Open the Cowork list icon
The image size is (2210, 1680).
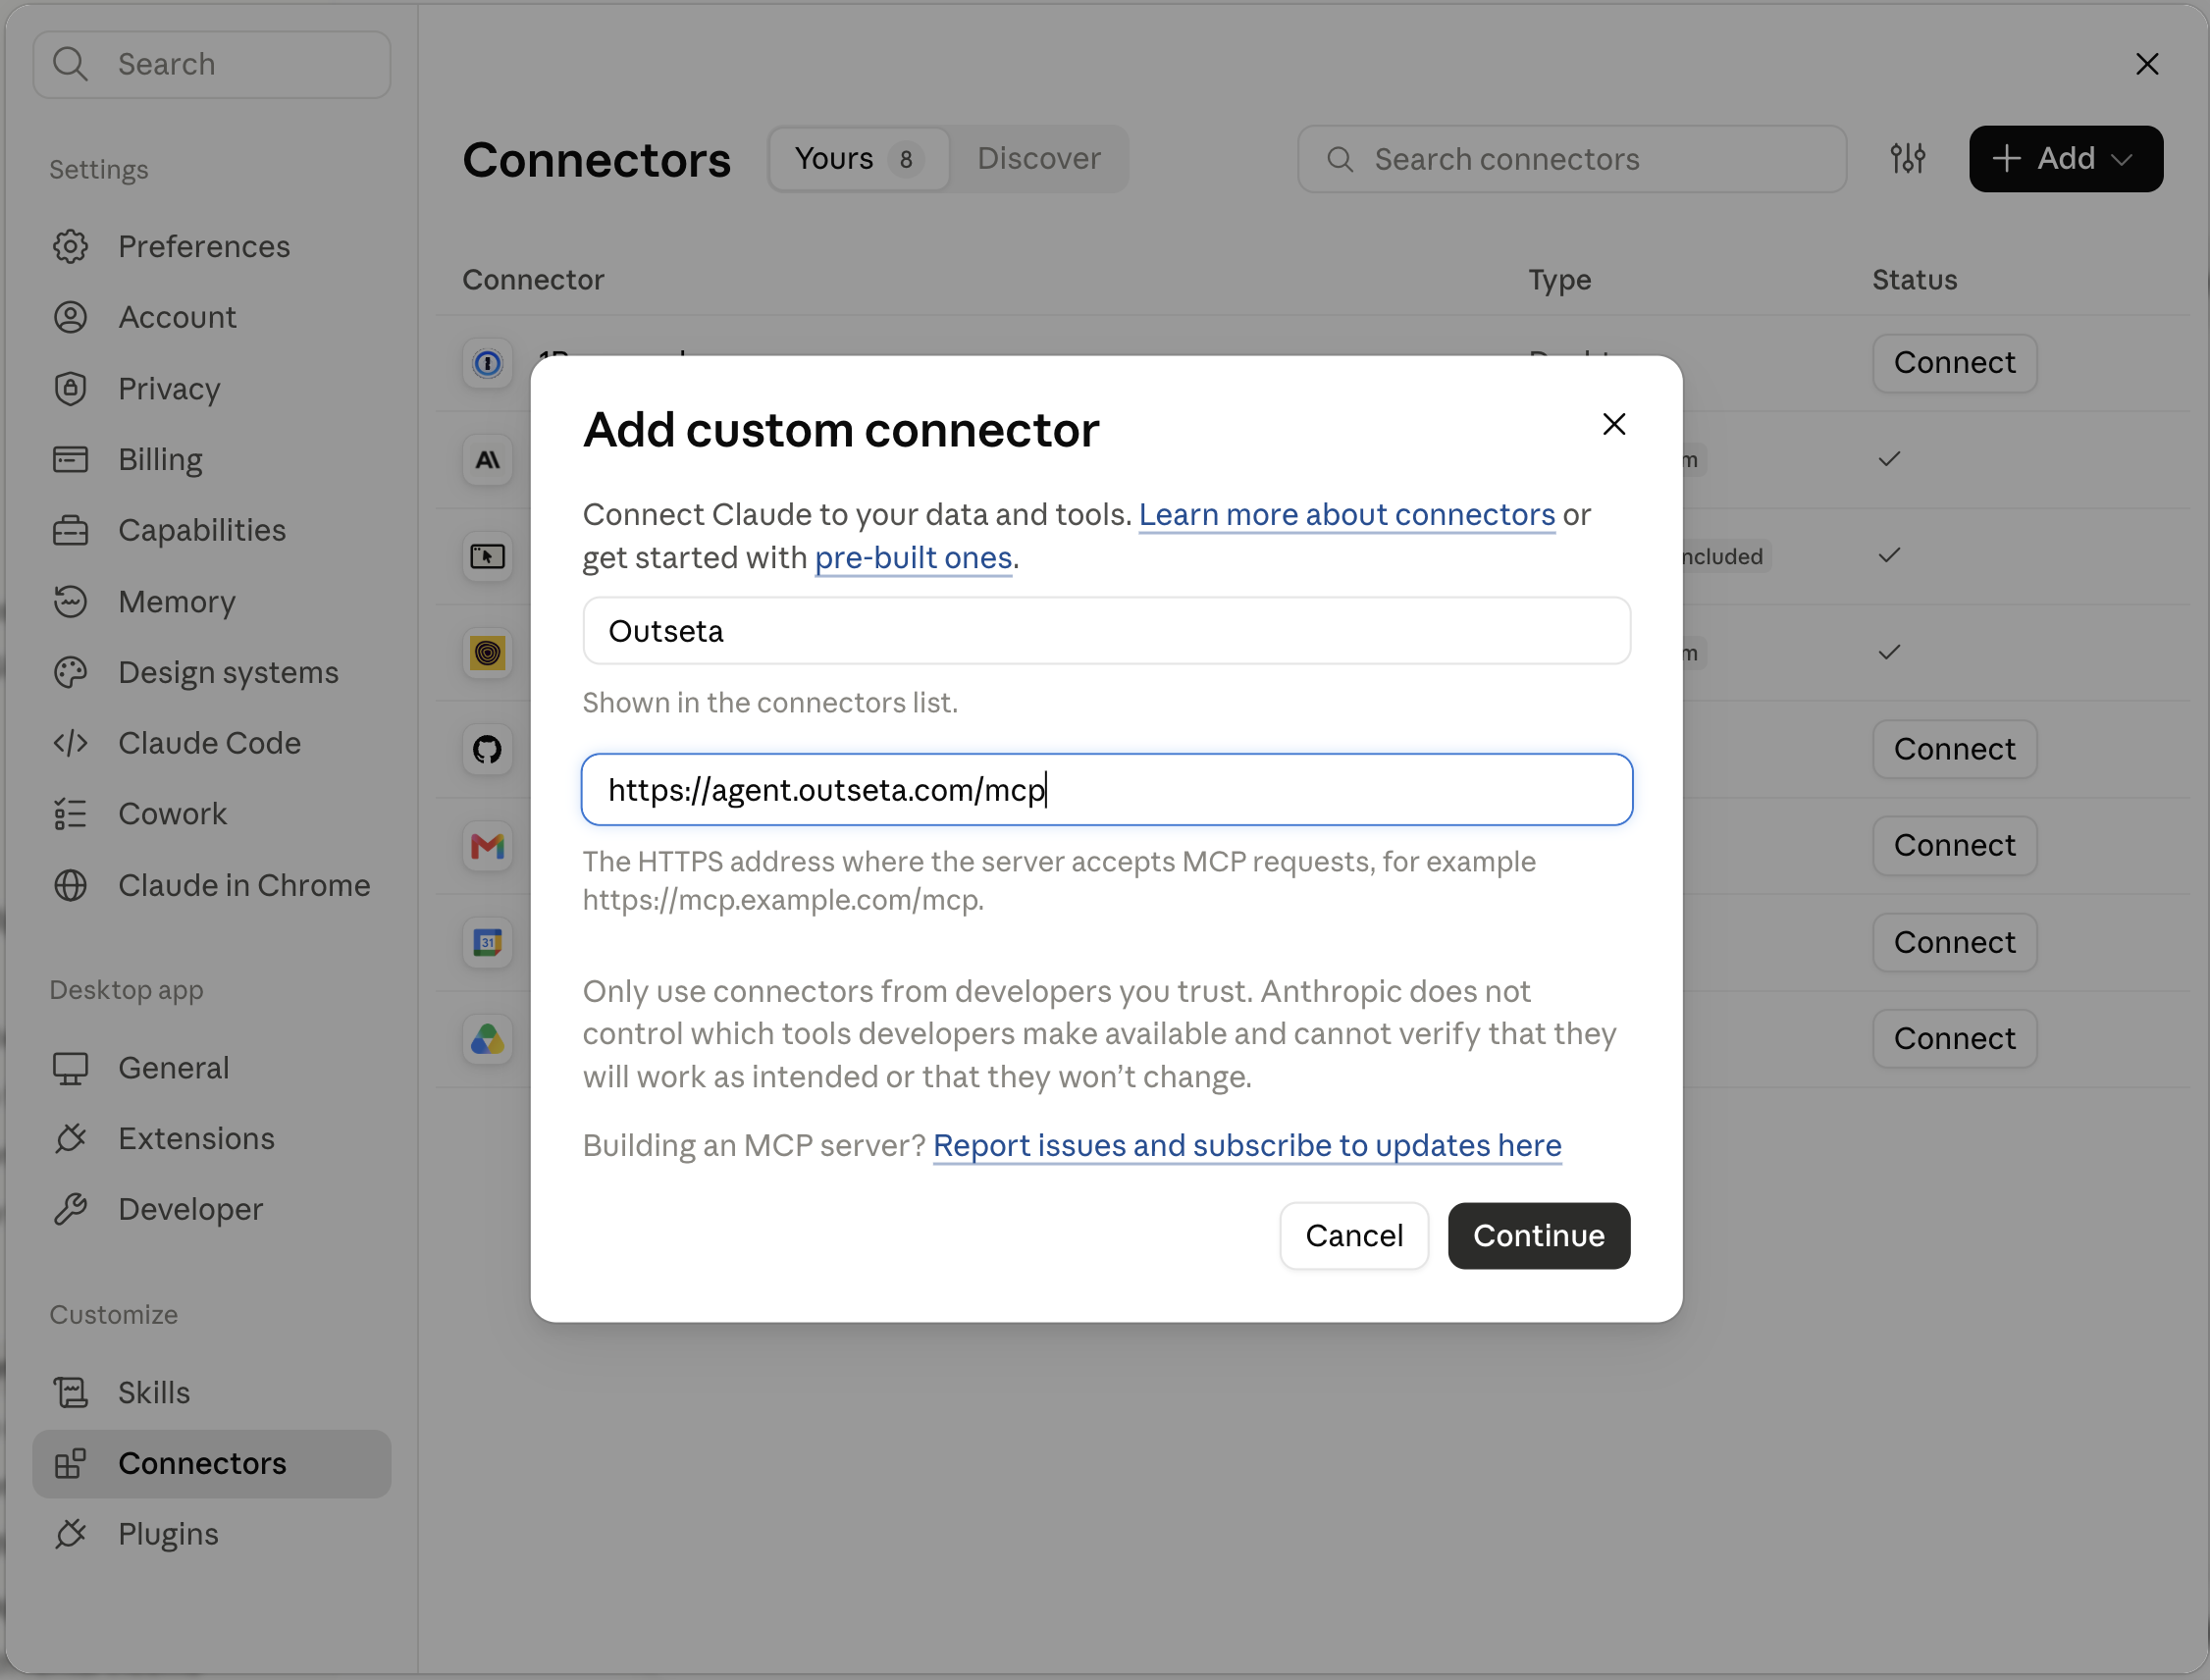click(x=70, y=814)
